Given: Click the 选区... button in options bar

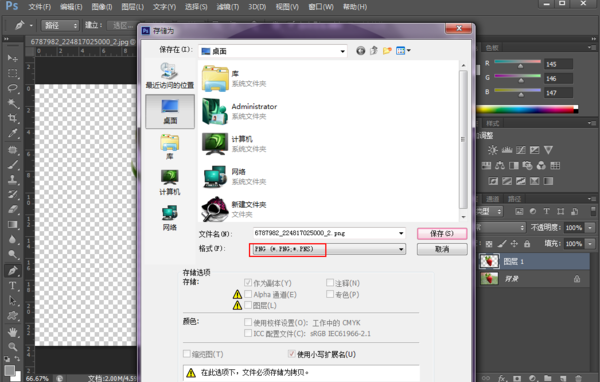Looking at the screenshot, I should tap(122, 25).
